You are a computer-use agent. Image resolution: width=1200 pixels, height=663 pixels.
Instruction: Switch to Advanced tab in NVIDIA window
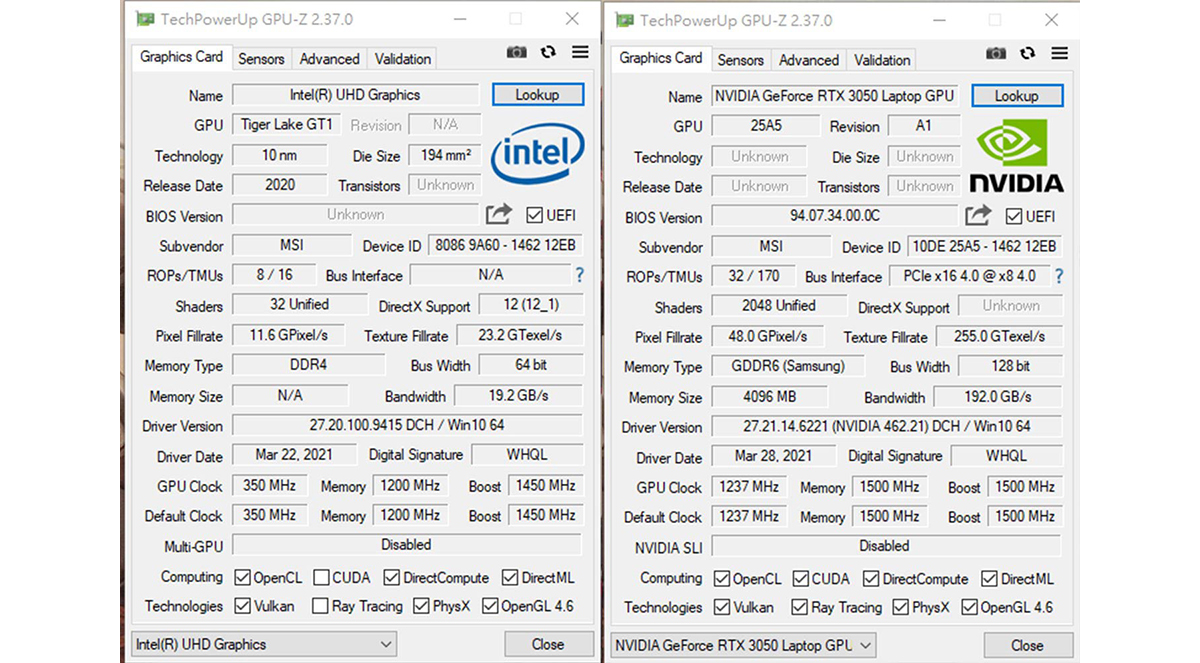tap(809, 60)
